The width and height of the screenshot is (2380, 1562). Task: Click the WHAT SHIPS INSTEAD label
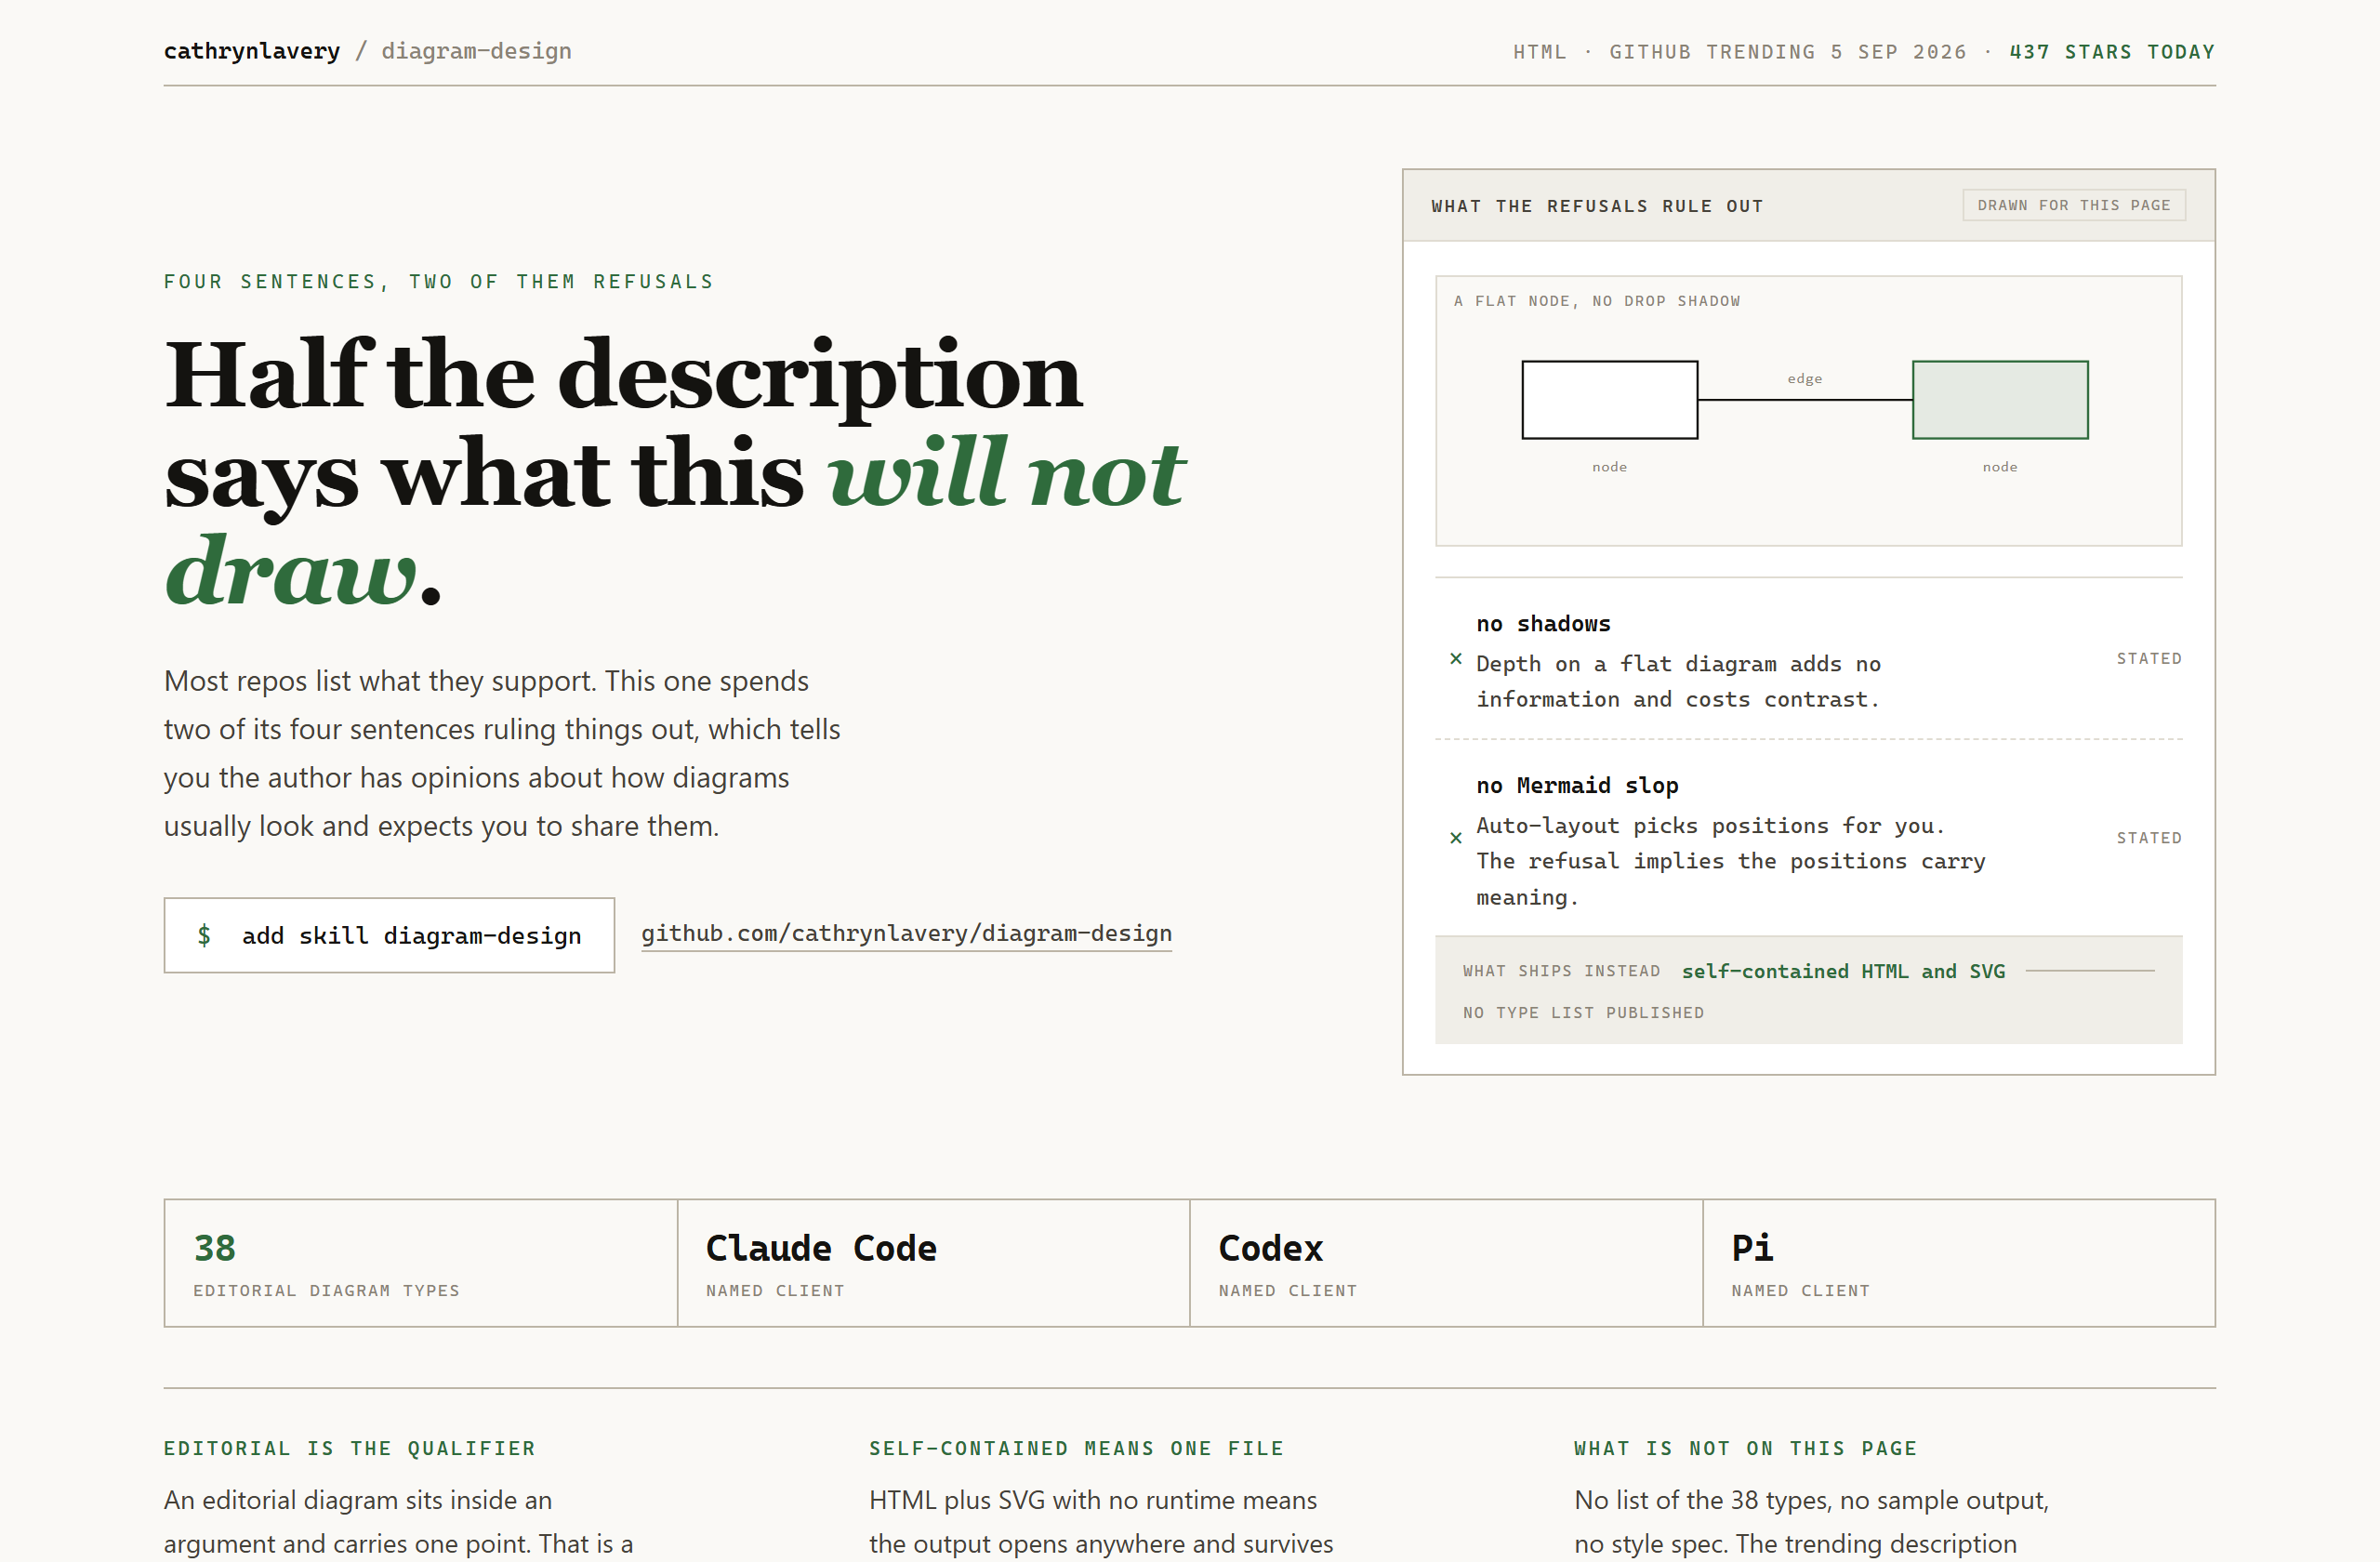[1561, 971]
